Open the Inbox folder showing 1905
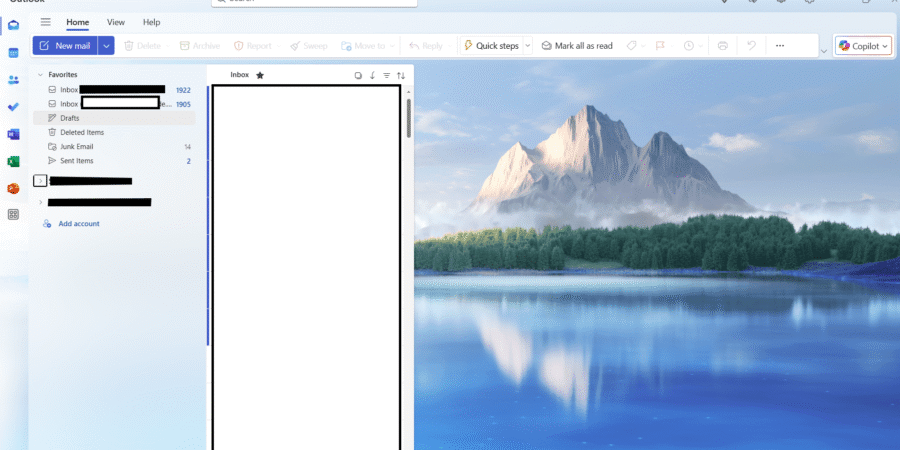 (114, 104)
